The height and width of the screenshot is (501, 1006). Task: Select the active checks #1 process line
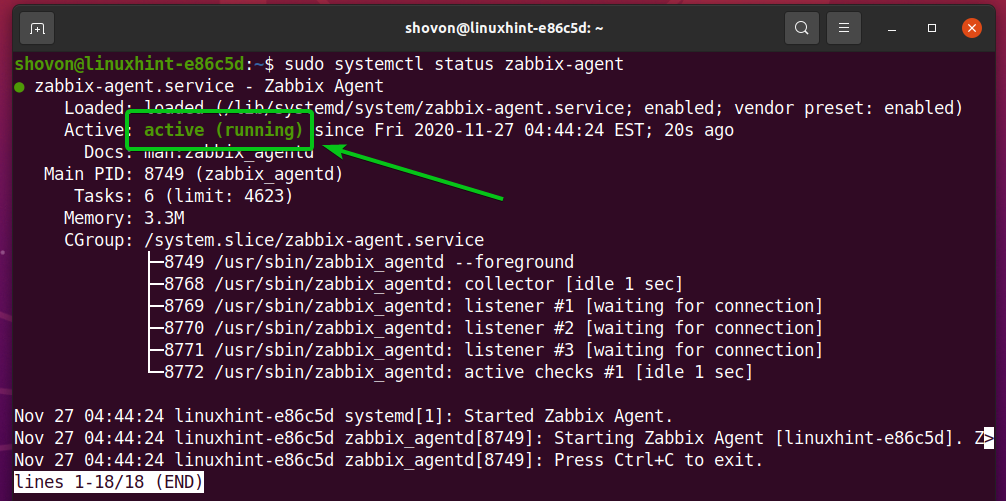point(451,372)
